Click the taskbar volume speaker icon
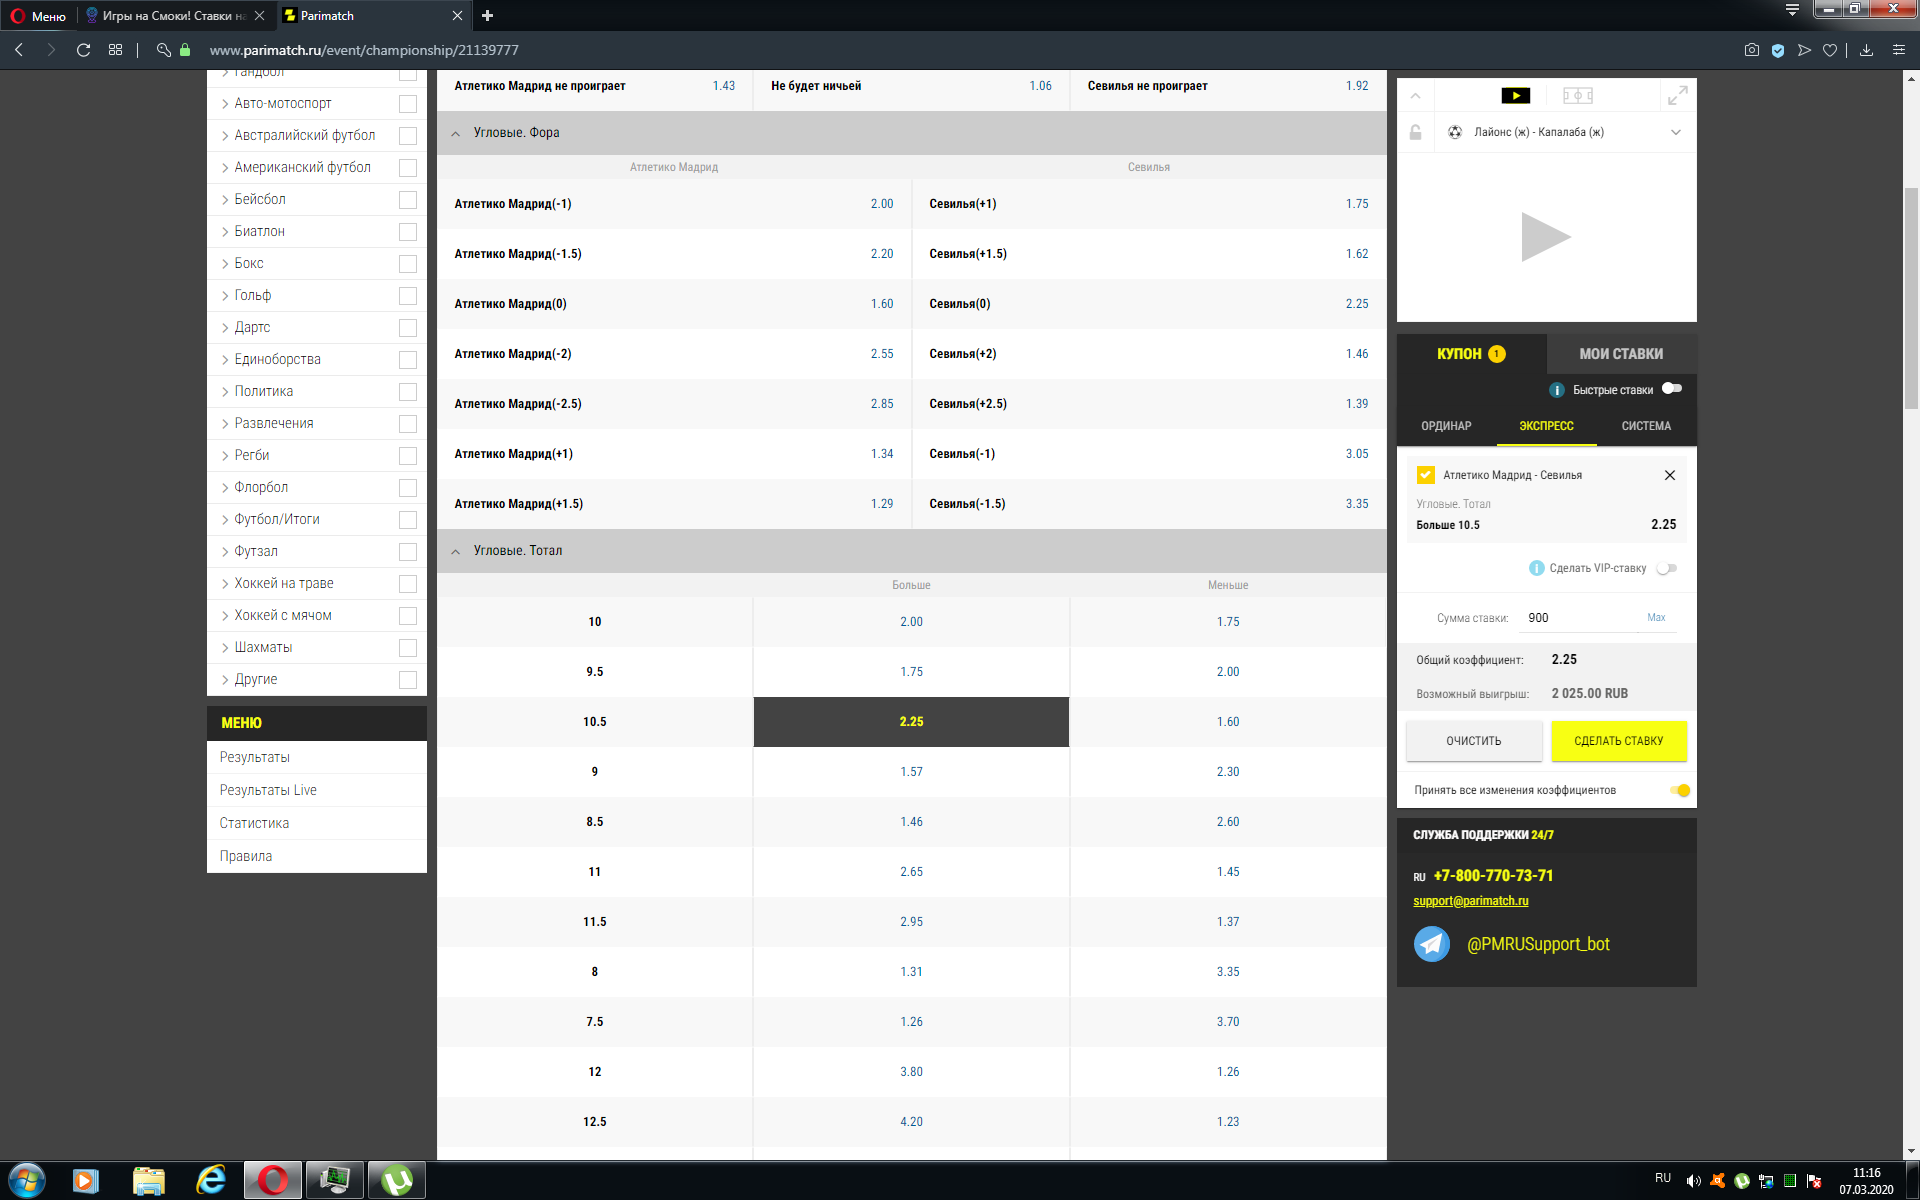1920x1200 pixels. (1693, 1181)
